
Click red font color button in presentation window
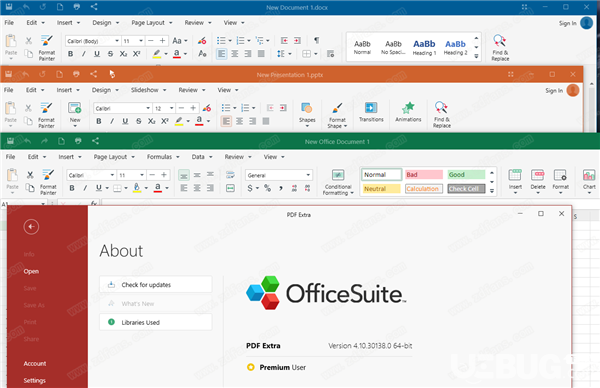click(199, 121)
